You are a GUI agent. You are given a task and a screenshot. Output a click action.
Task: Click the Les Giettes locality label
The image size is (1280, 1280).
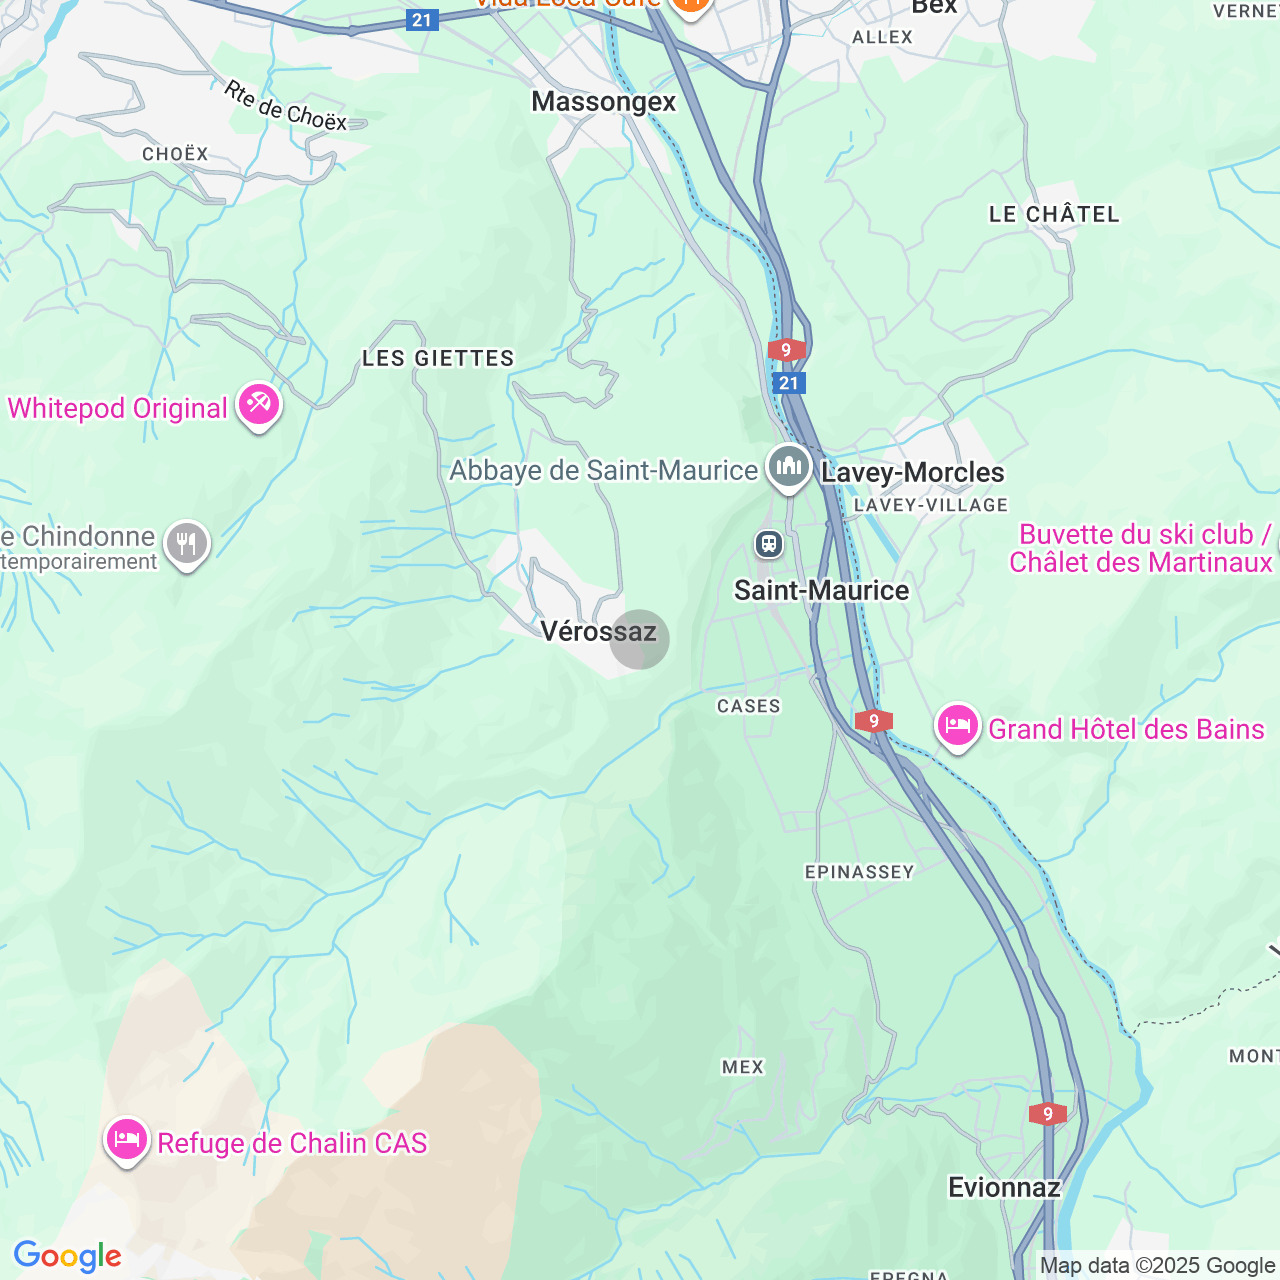tap(438, 358)
